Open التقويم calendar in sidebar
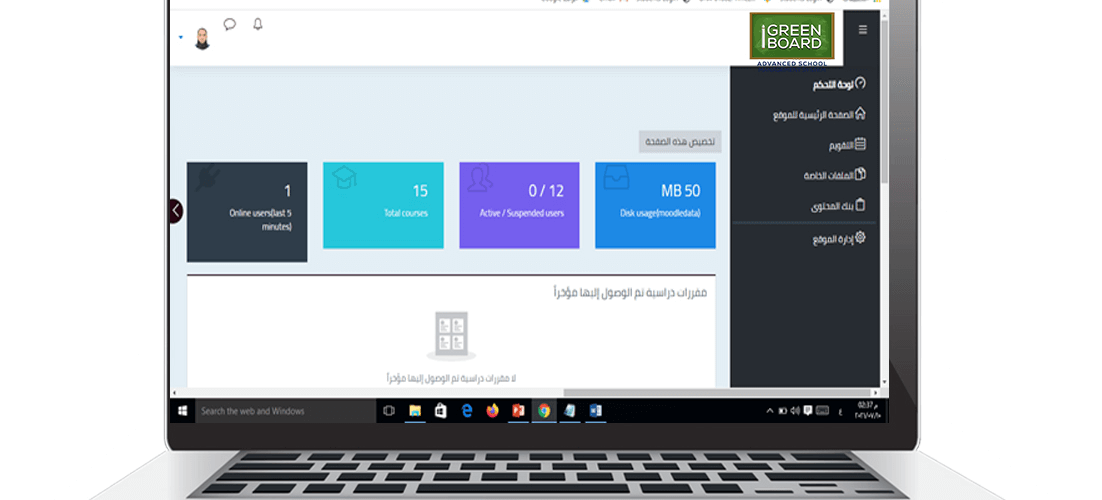 point(847,146)
